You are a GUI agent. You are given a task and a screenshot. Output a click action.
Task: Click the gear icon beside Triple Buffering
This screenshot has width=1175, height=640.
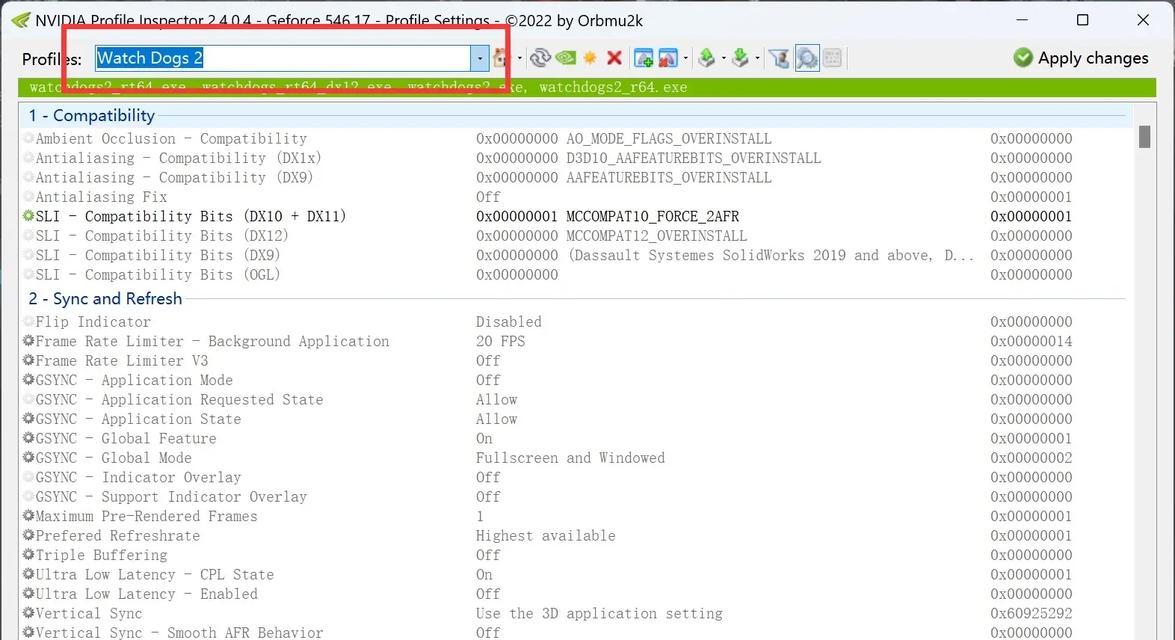[x=28, y=555]
